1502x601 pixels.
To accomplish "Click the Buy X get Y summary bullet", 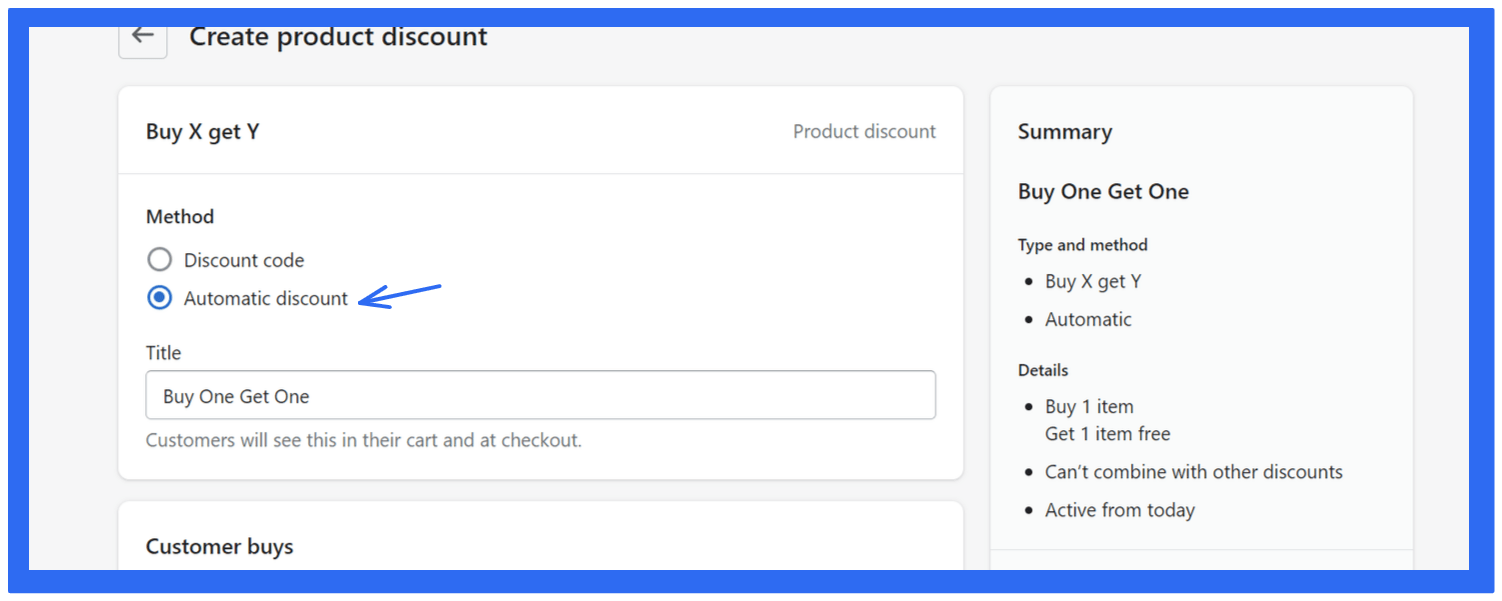I will click(x=1093, y=281).
